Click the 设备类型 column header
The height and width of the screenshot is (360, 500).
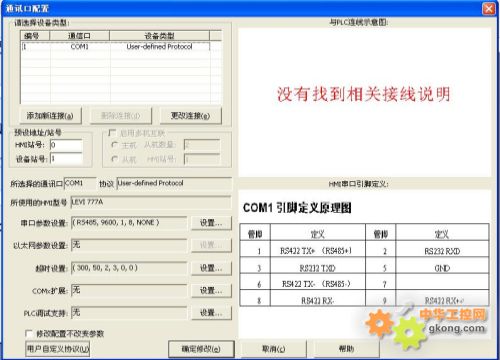[159, 36]
